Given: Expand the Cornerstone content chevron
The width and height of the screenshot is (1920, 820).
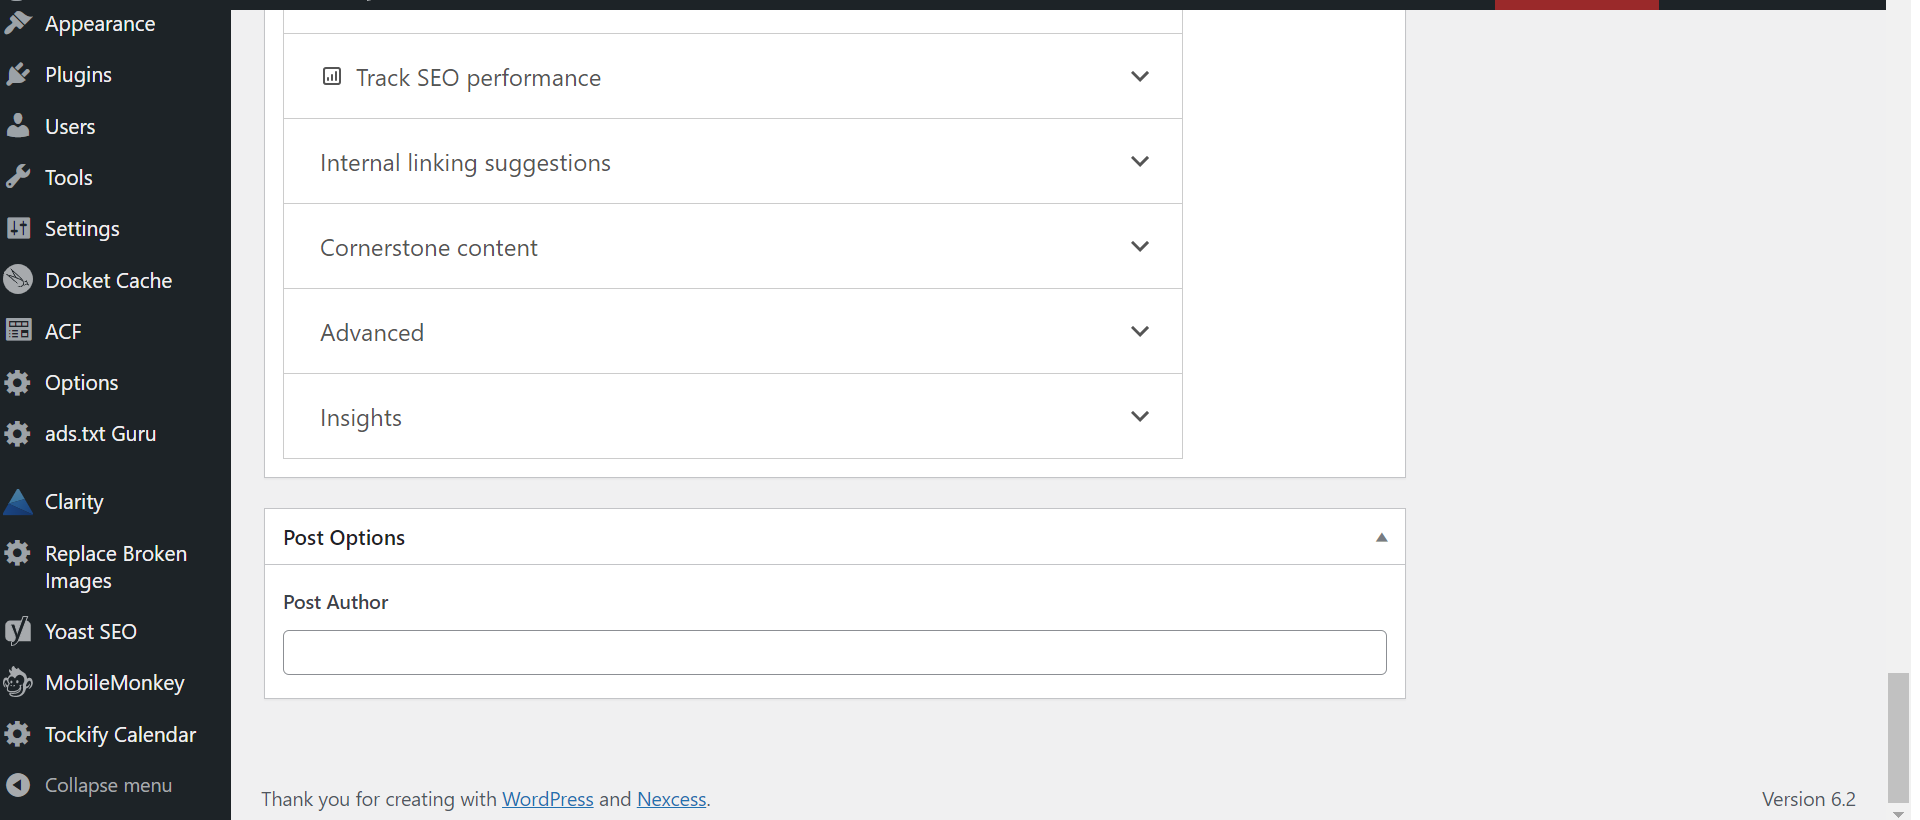Looking at the screenshot, I should click(1140, 246).
